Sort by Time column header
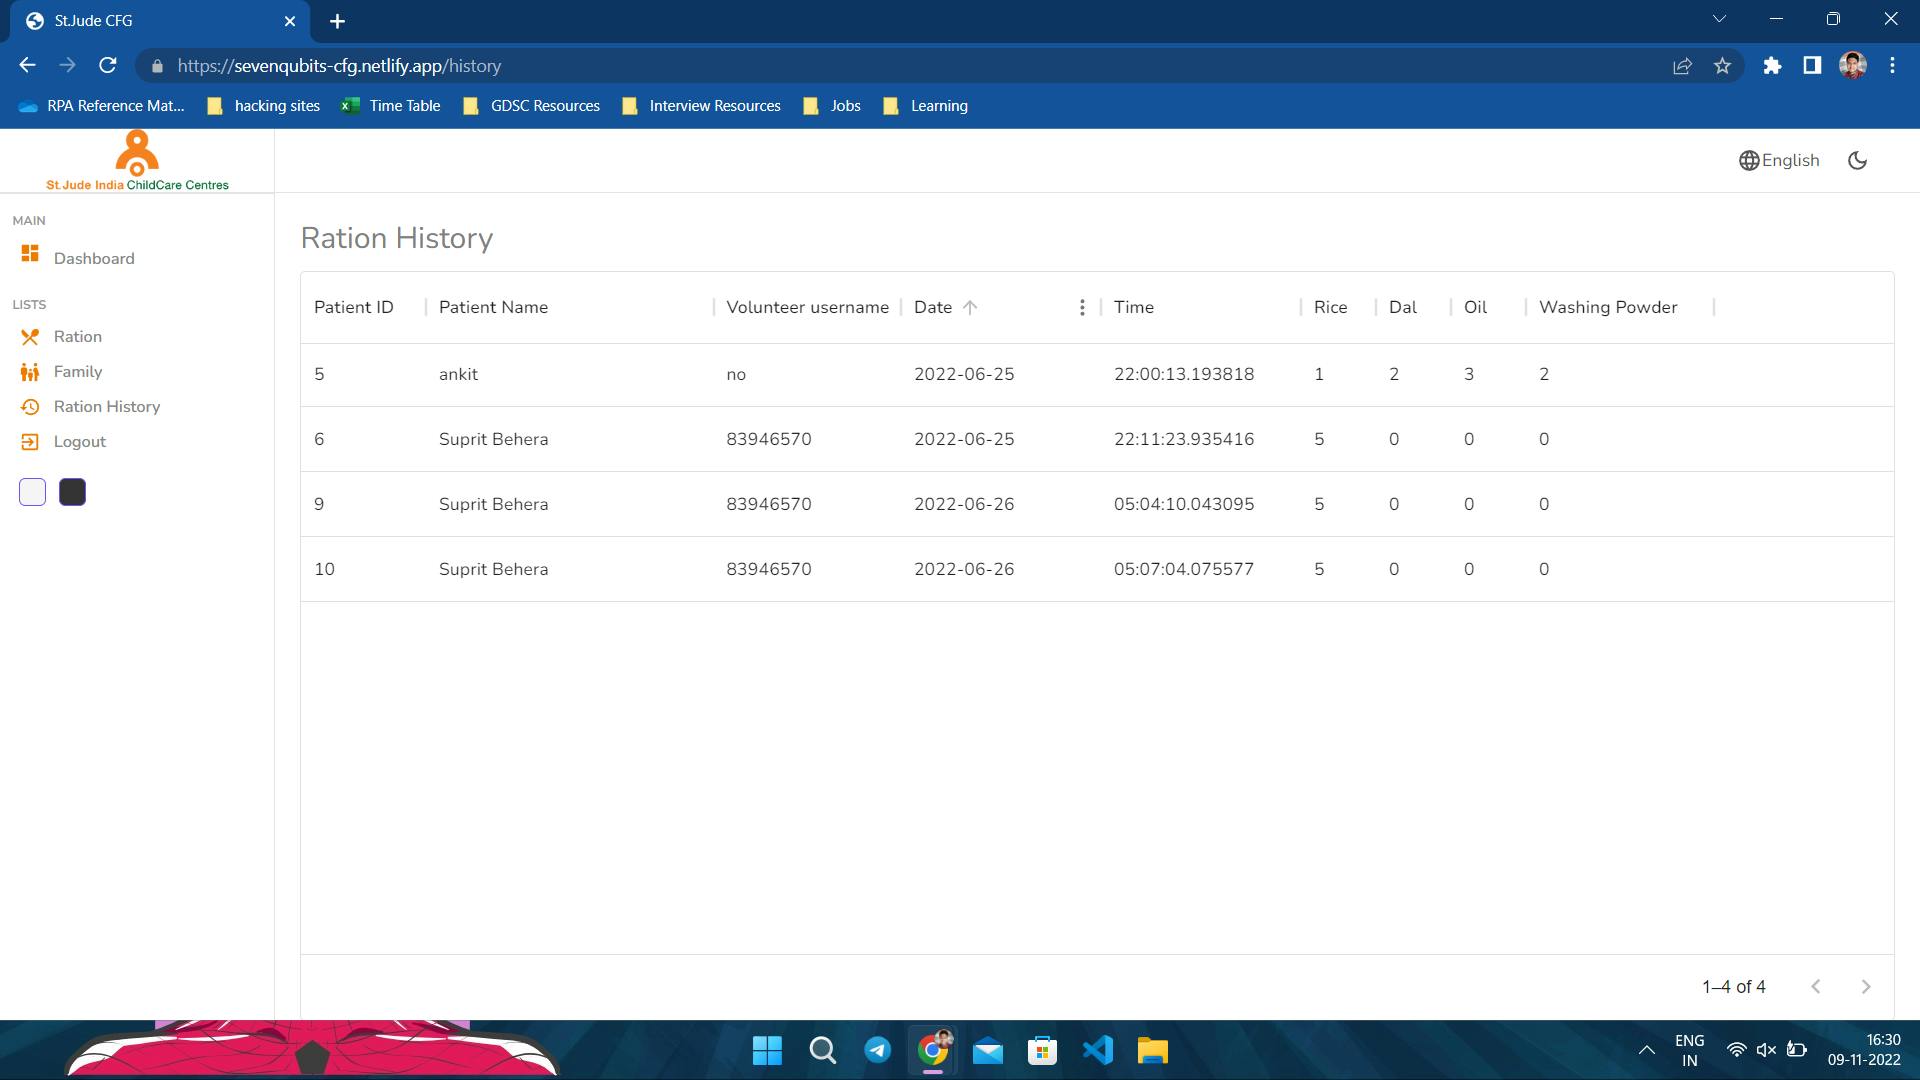 point(1134,308)
